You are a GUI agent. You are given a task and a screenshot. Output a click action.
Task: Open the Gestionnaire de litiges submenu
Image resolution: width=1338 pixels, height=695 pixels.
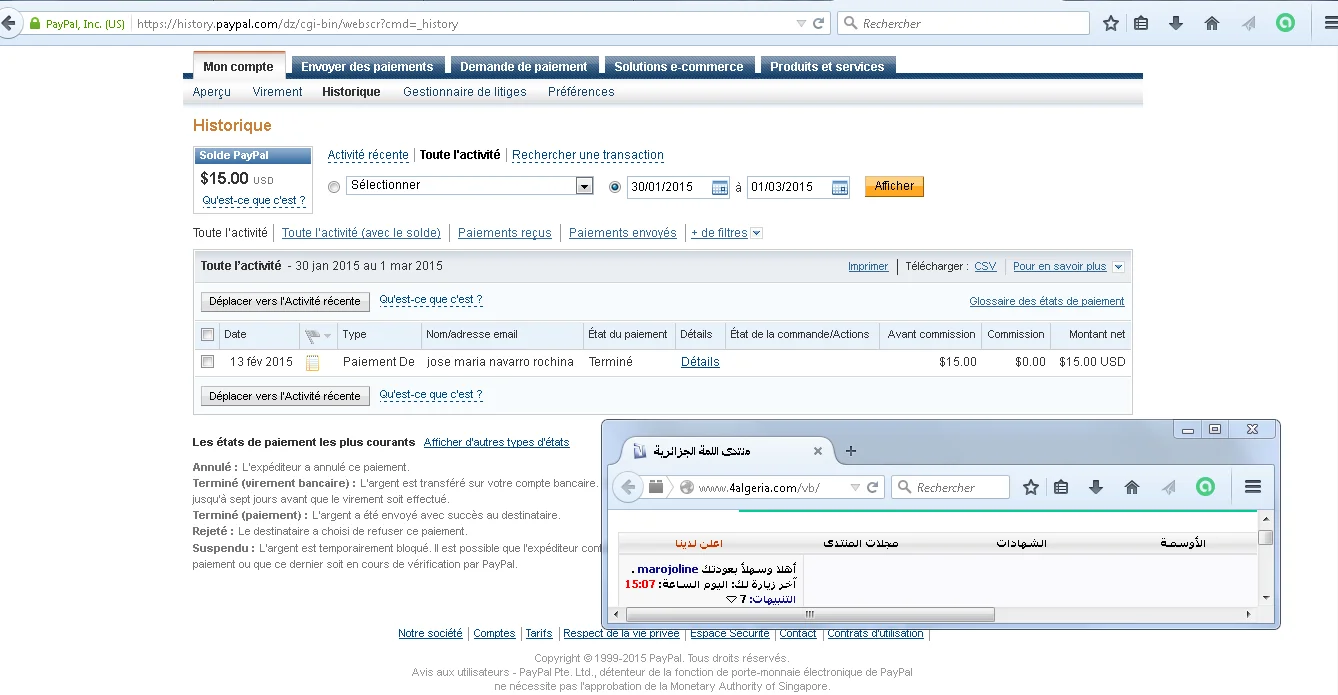click(x=464, y=92)
